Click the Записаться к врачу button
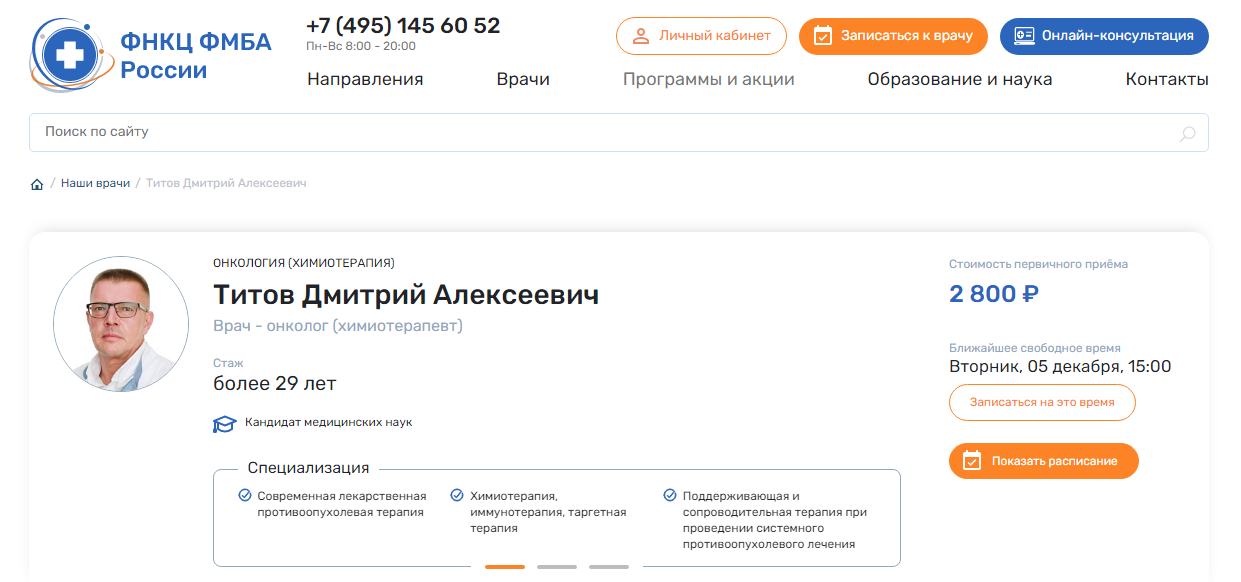The width and height of the screenshot is (1241, 582). tap(893, 36)
